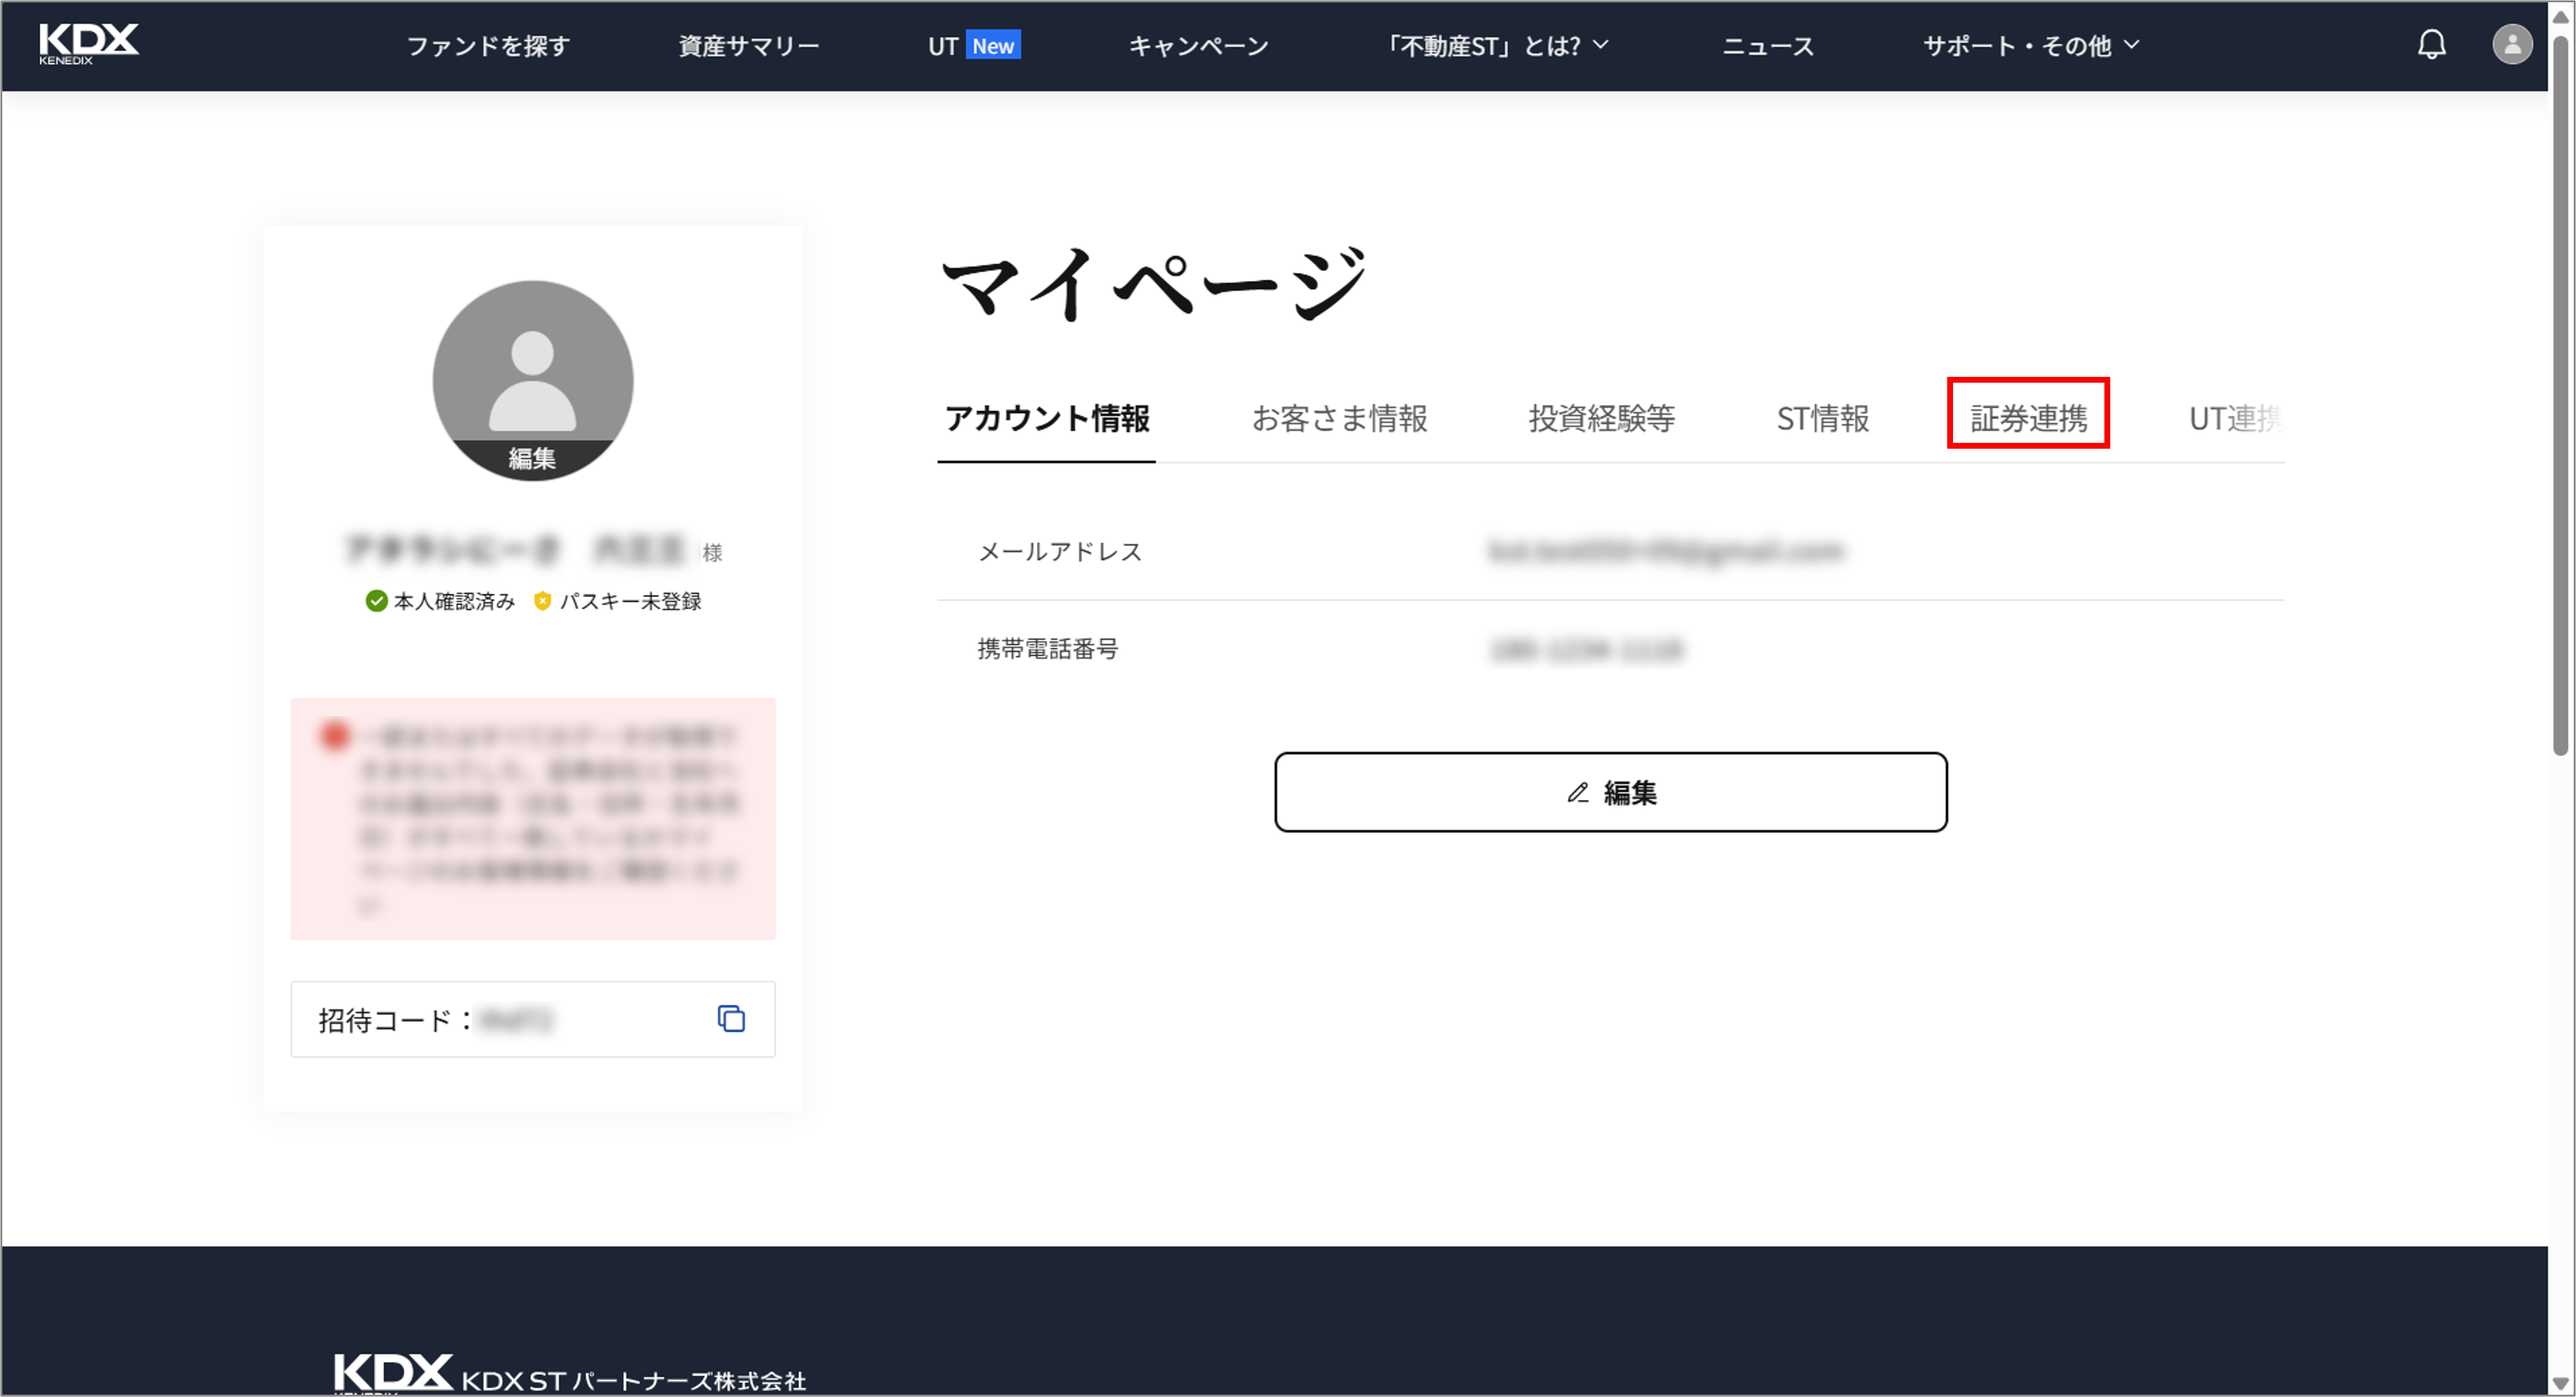Click the green 本人確認済み check icon
2576x1397 pixels.
pyautogui.click(x=376, y=600)
